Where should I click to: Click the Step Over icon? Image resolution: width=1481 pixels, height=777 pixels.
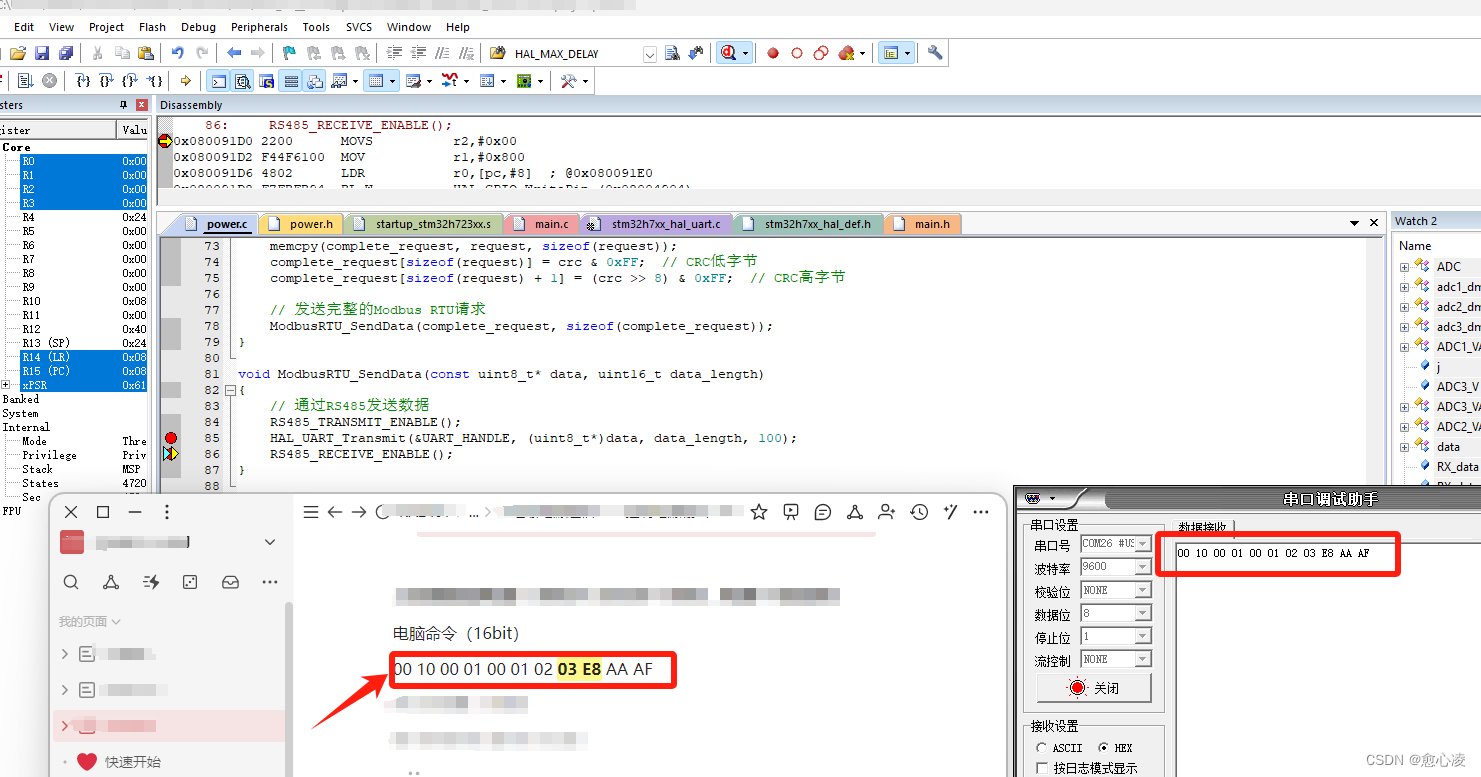coord(106,80)
